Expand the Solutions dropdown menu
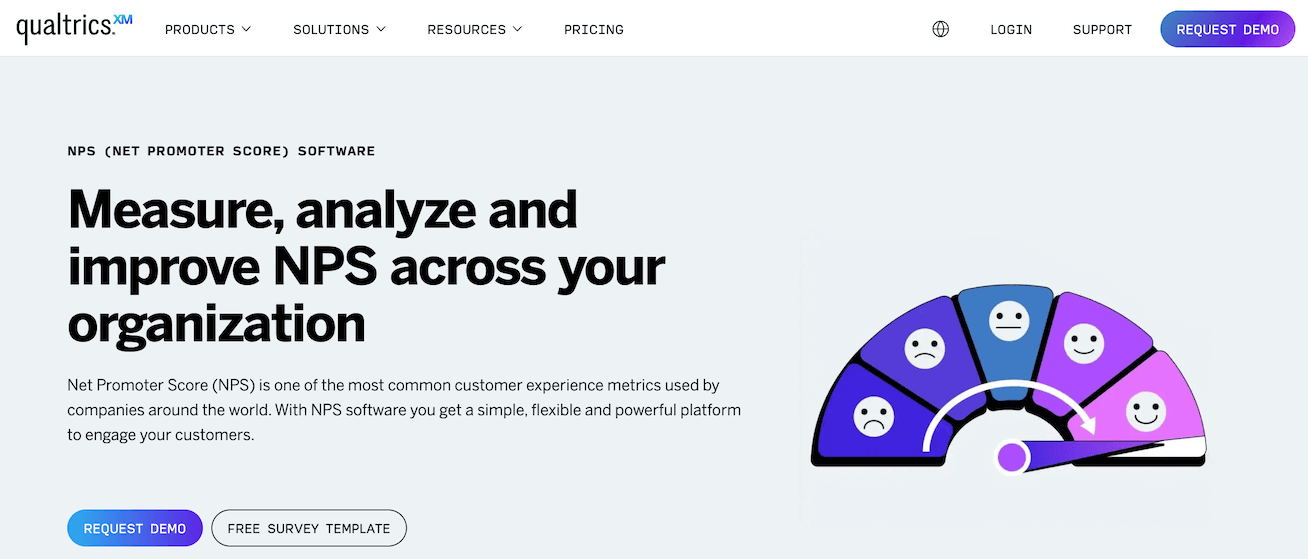The image size is (1308, 559). [x=339, y=29]
